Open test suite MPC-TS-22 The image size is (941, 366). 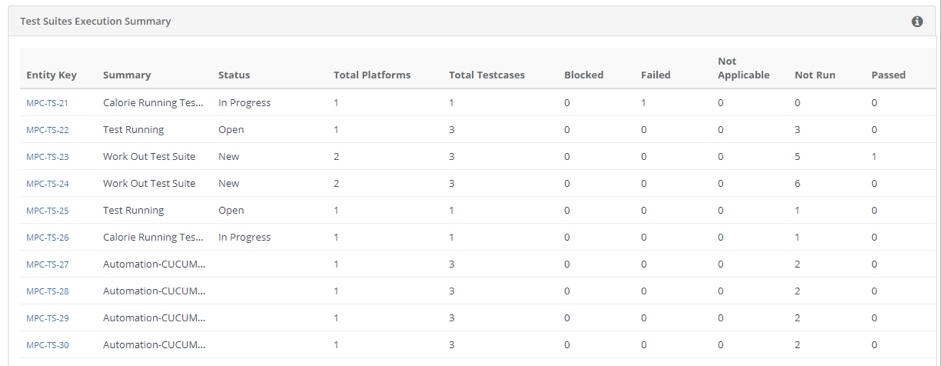tap(47, 130)
